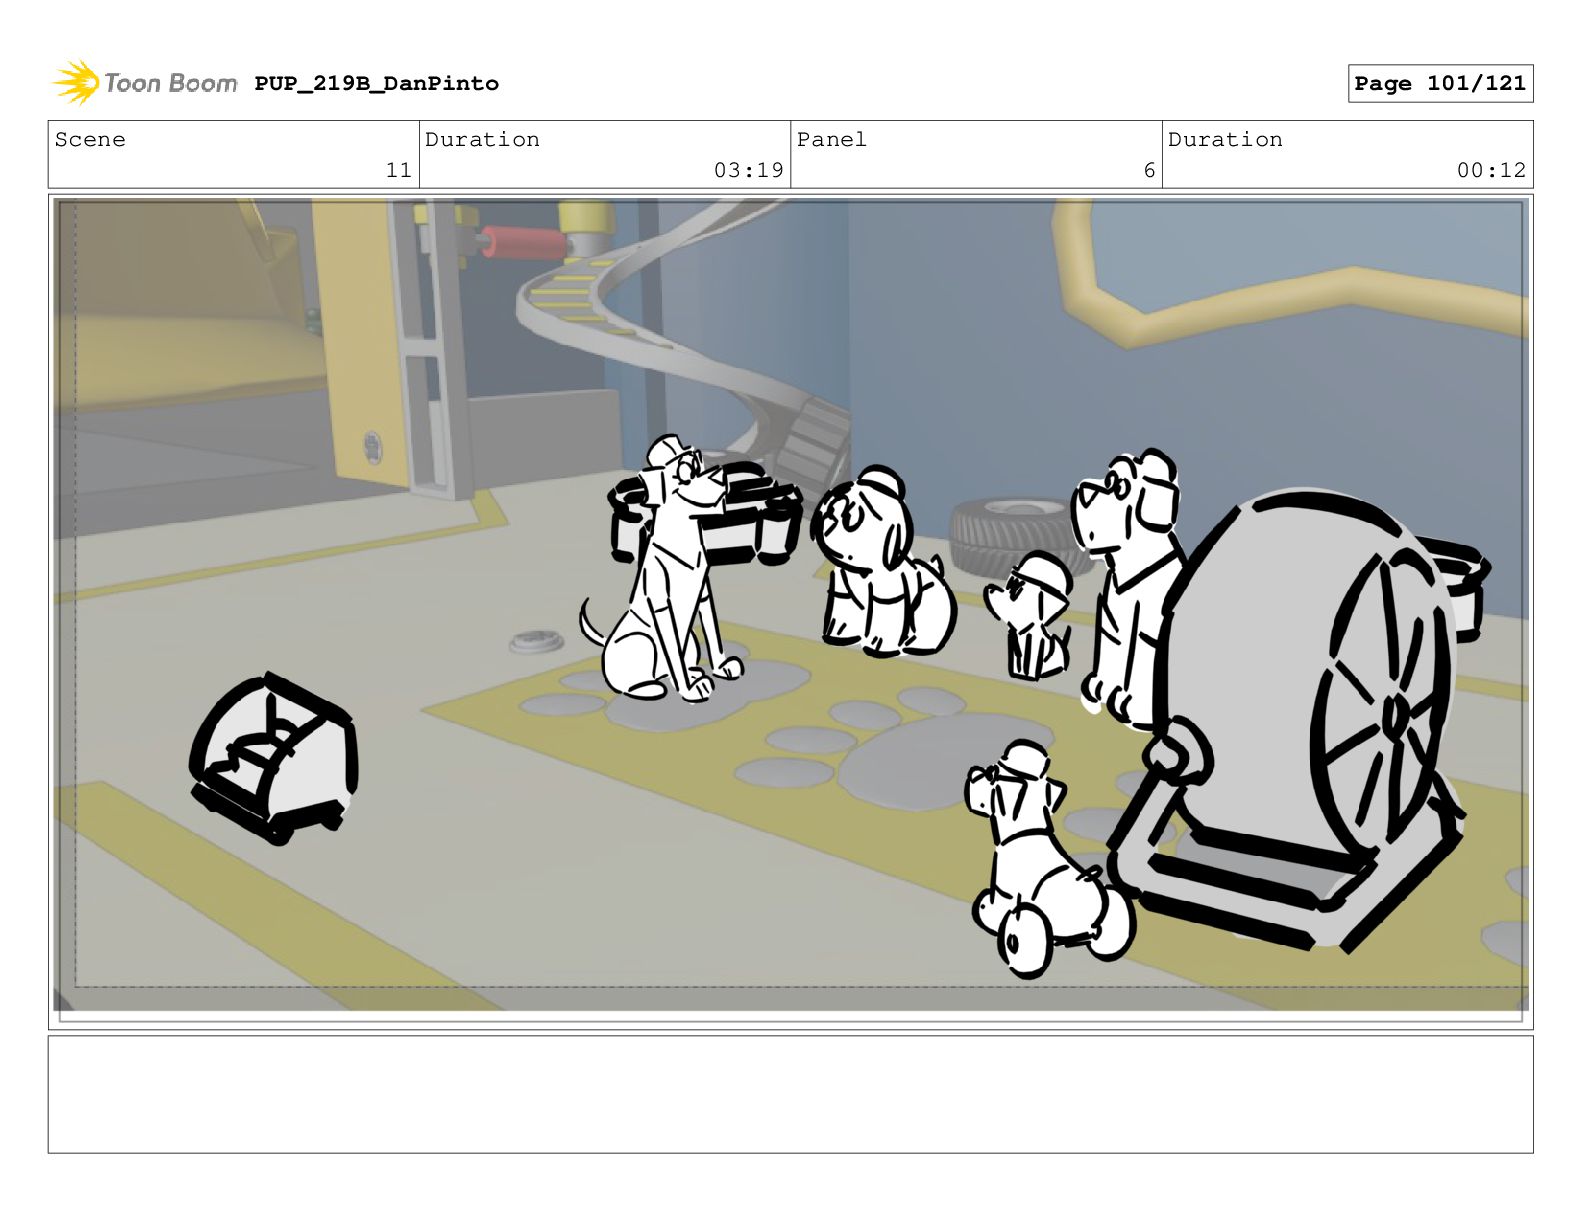Click the Toon Boom logo
1582x1225 pixels.
click(x=144, y=83)
